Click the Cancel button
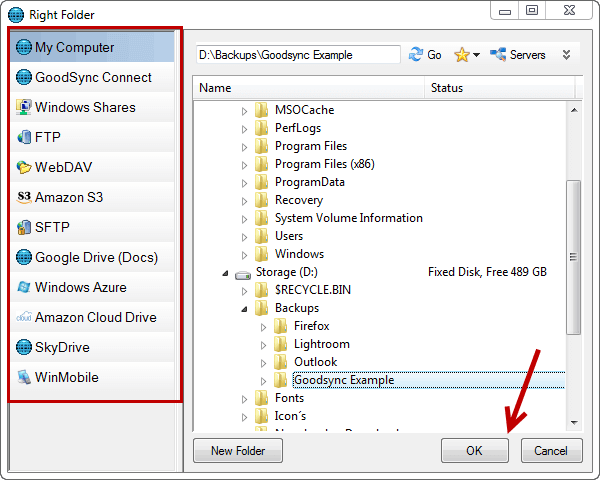 (551, 451)
